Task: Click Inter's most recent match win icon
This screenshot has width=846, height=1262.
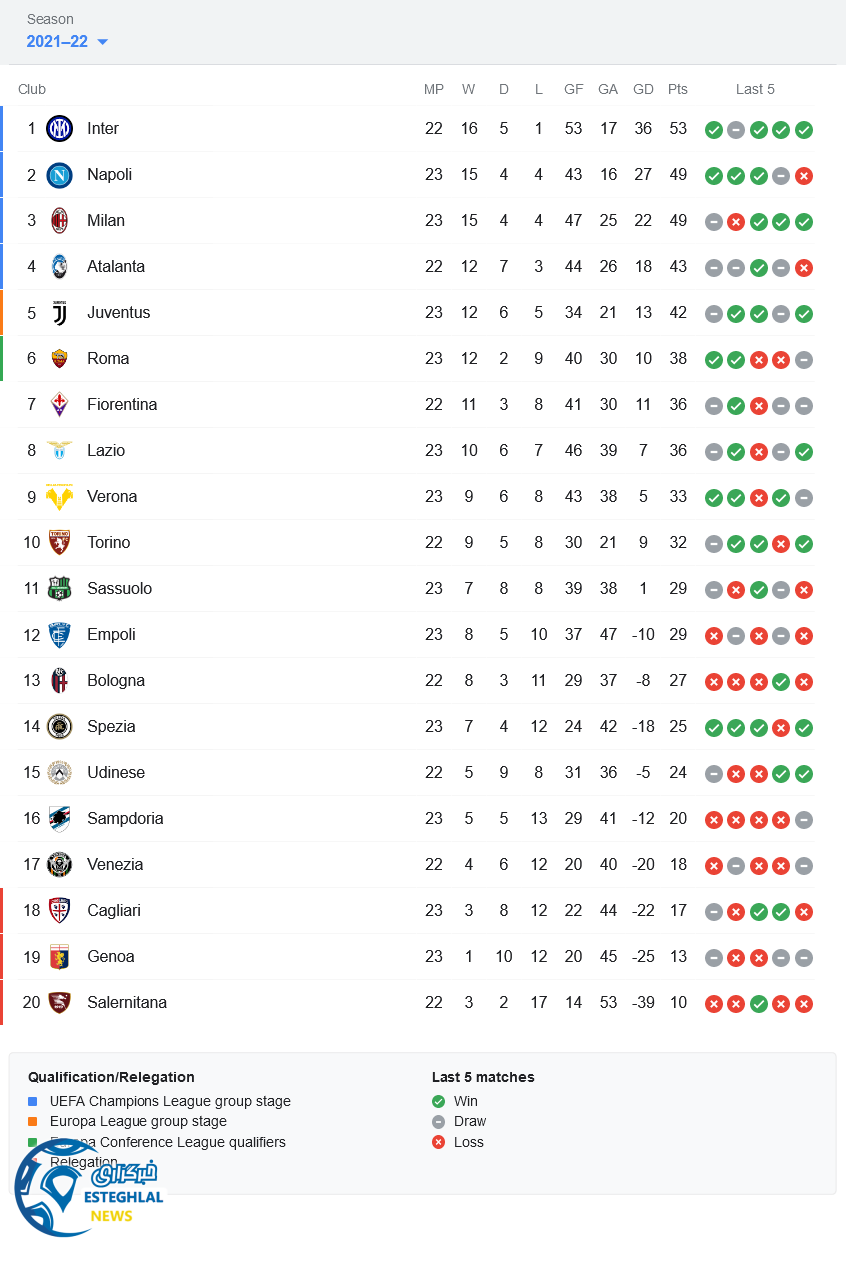Action: click(804, 130)
